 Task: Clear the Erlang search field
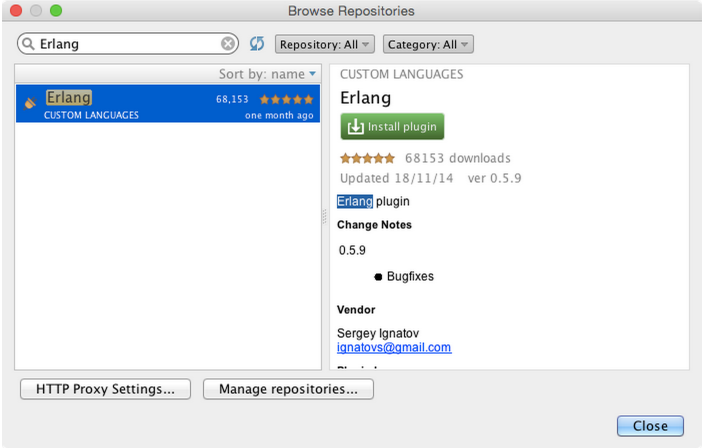pos(227,44)
